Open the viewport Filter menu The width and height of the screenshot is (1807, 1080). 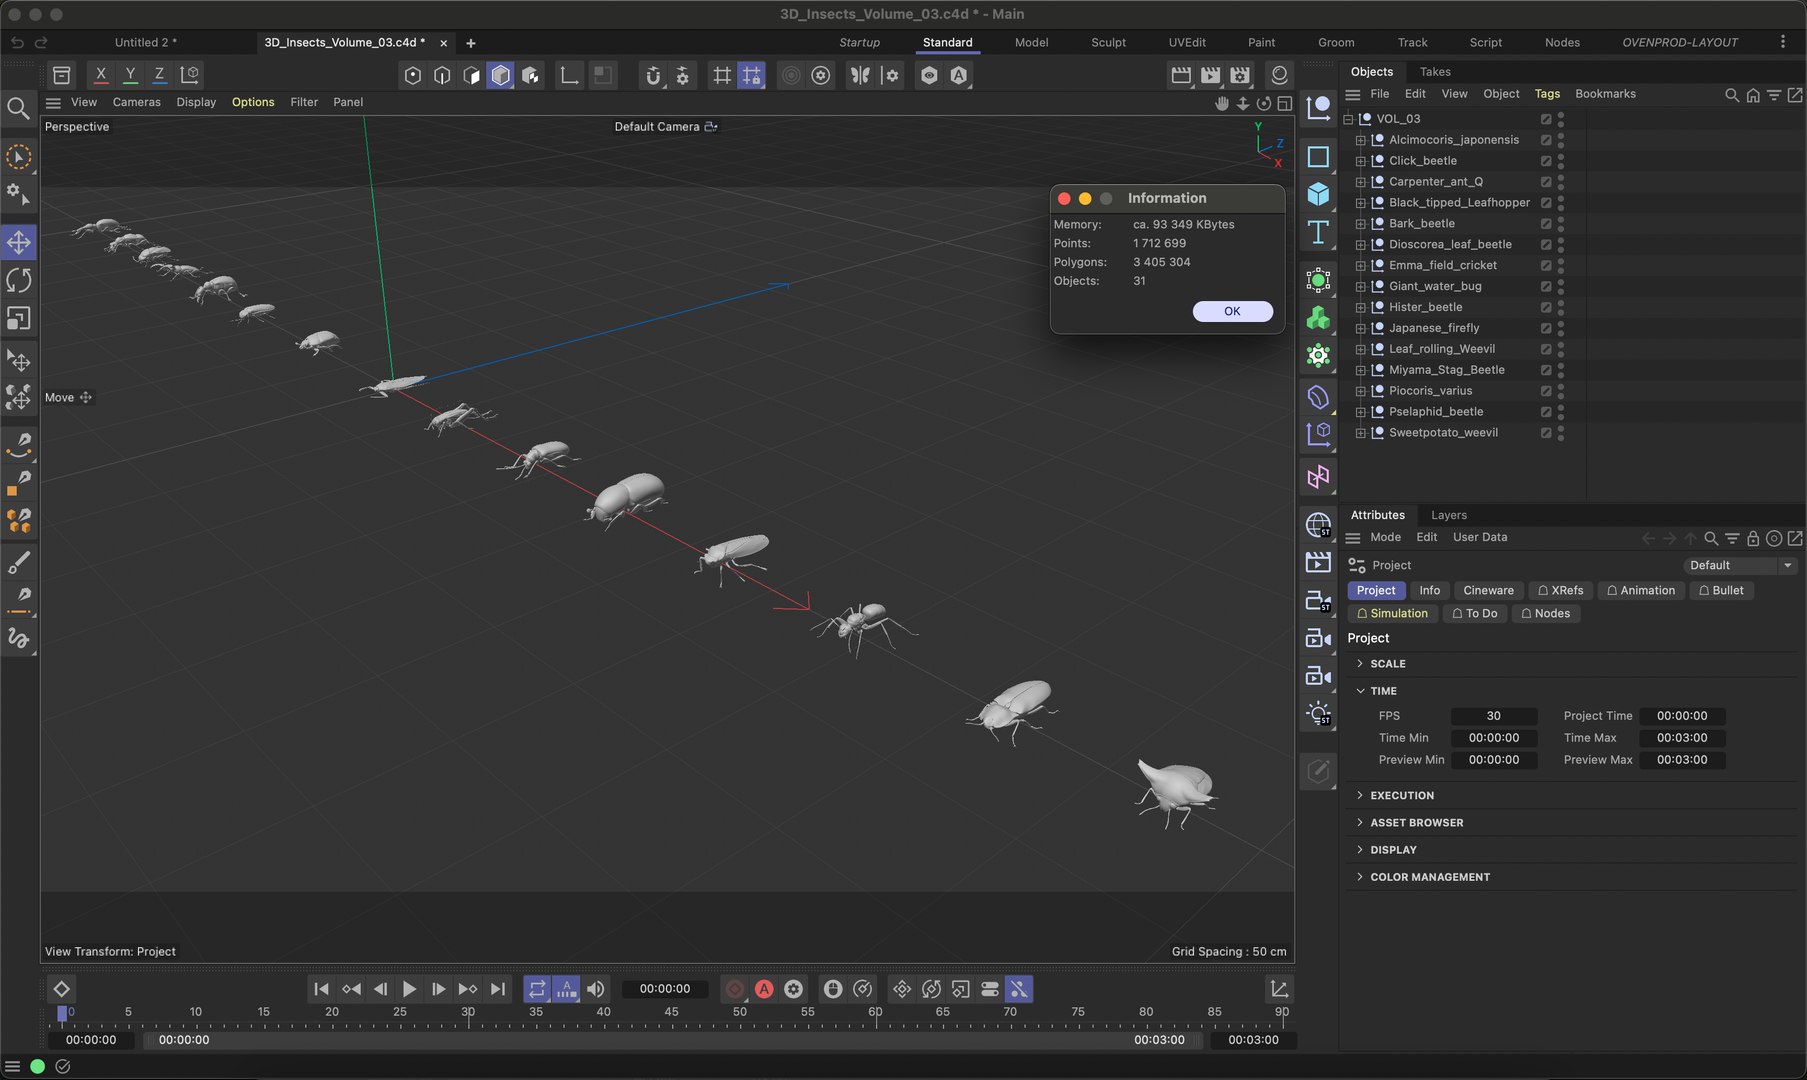click(304, 102)
